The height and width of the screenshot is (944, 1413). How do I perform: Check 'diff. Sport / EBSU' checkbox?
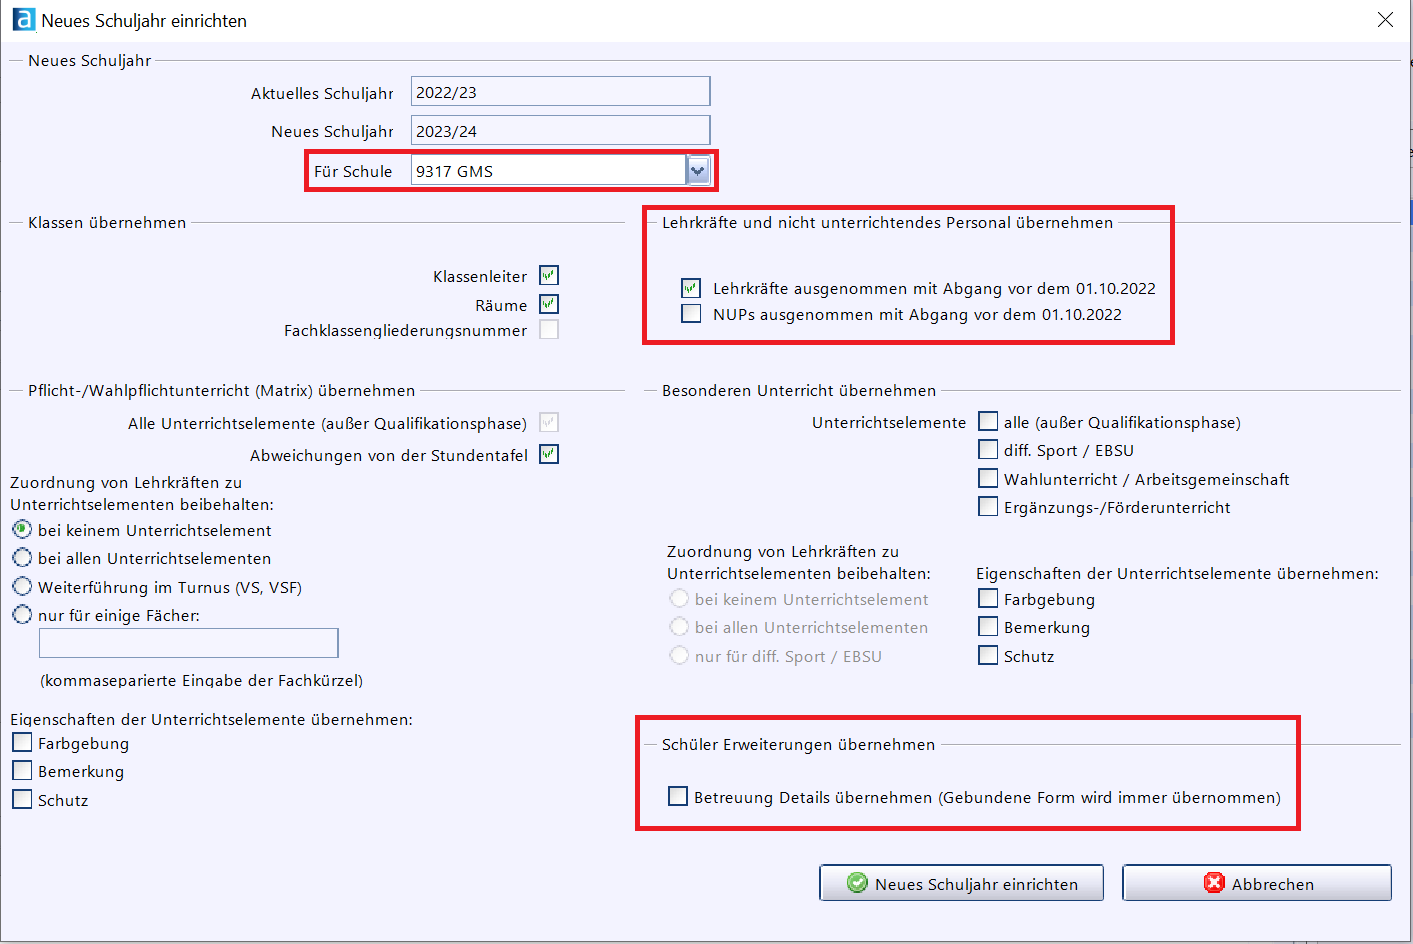[988, 449]
